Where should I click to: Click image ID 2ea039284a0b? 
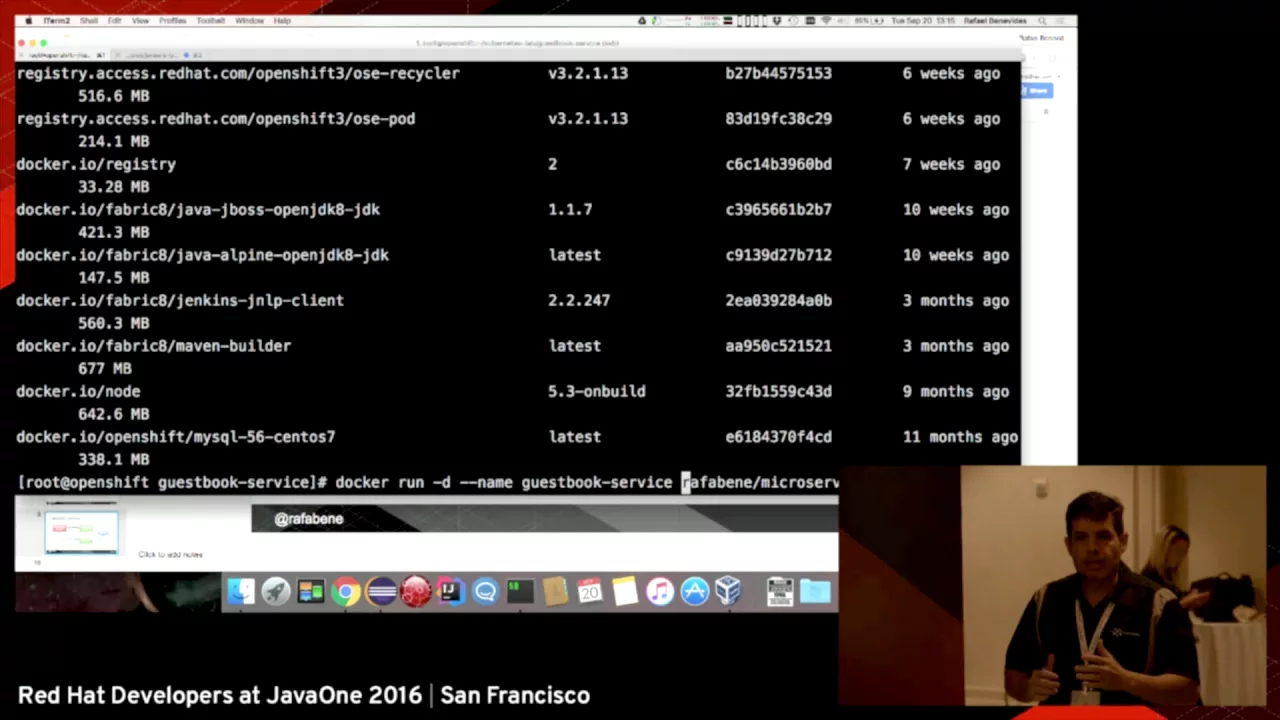pyautogui.click(x=778, y=300)
